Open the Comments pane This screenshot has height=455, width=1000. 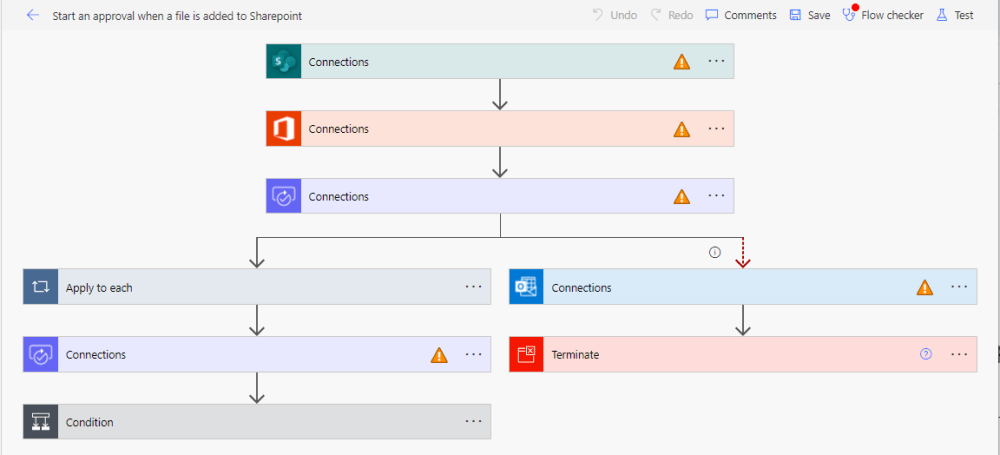tap(741, 15)
